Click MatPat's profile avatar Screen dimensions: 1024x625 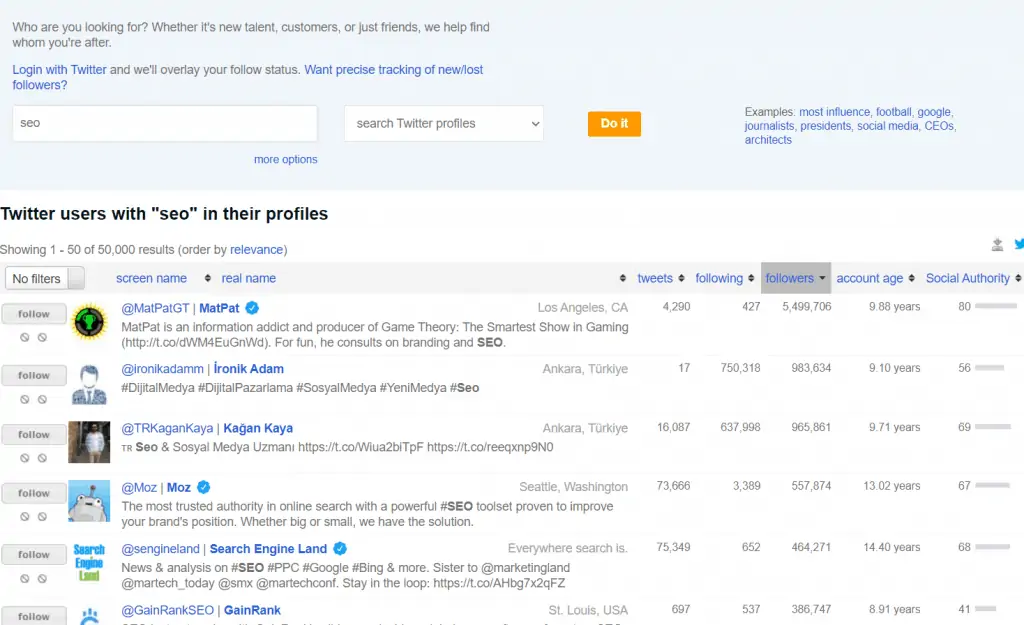click(x=89, y=322)
